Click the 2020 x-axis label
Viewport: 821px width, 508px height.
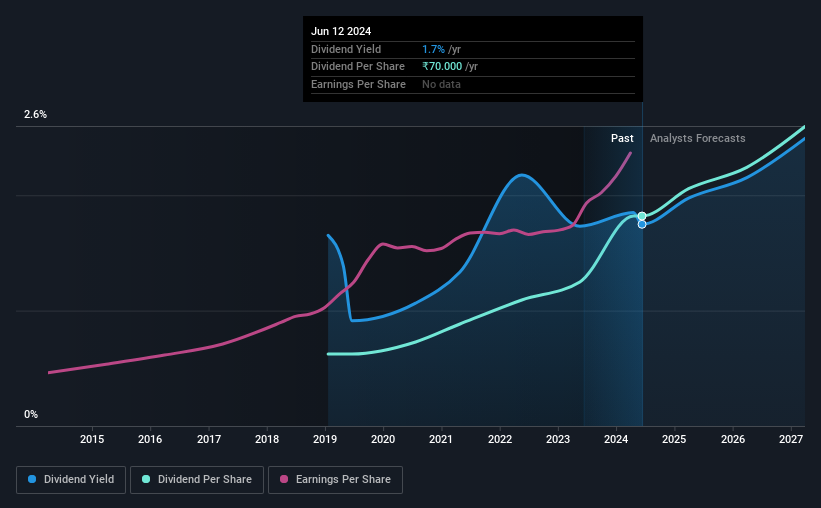(x=383, y=439)
